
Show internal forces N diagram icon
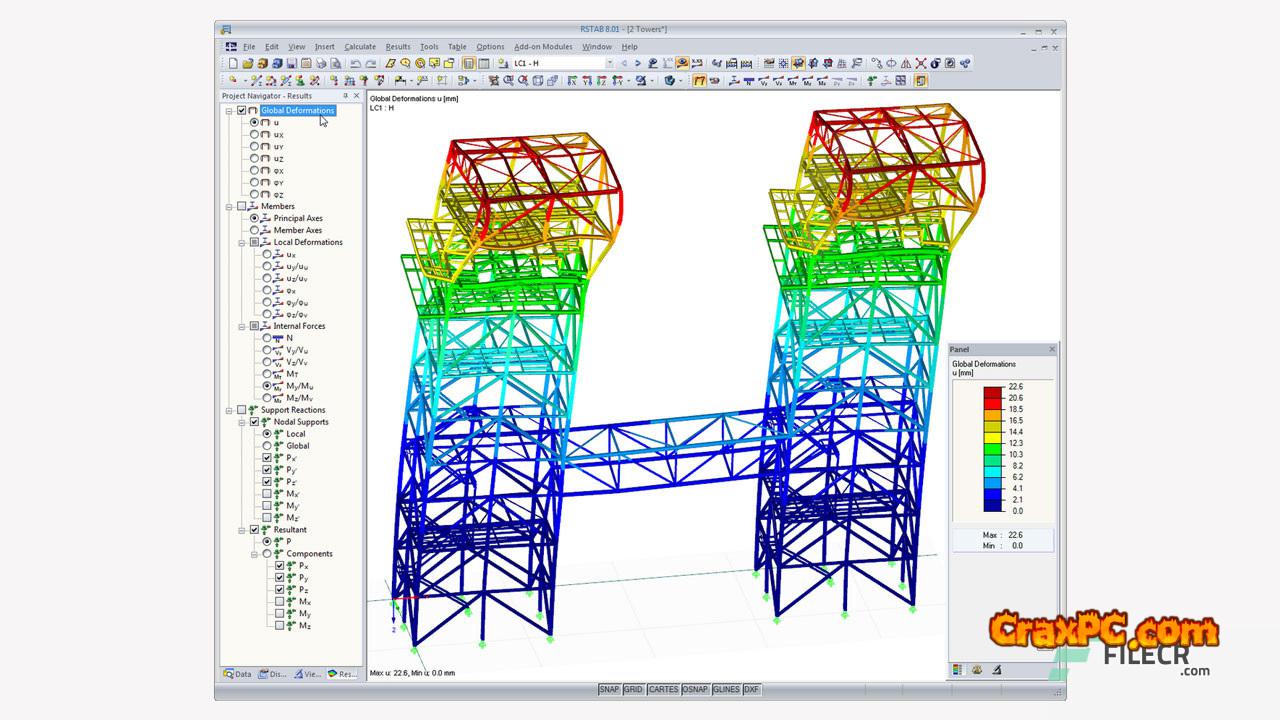coord(748,81)
